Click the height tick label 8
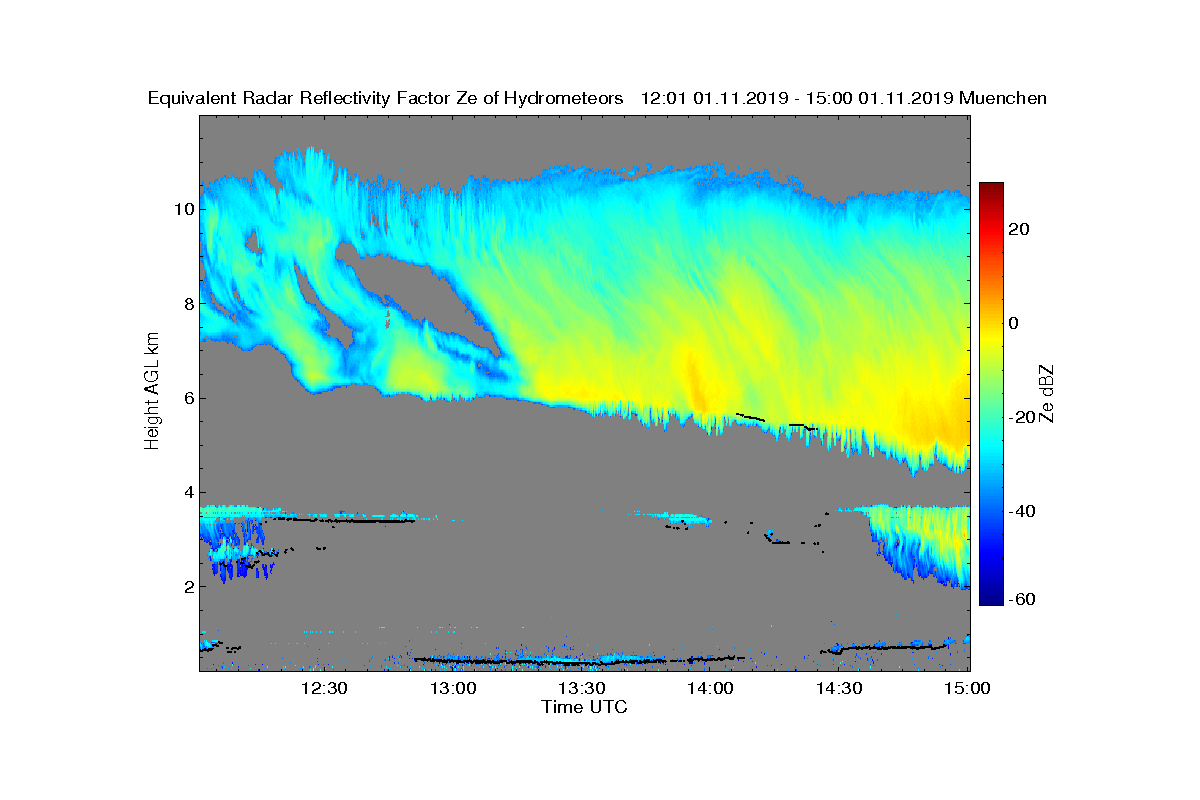 pos(188,303)
